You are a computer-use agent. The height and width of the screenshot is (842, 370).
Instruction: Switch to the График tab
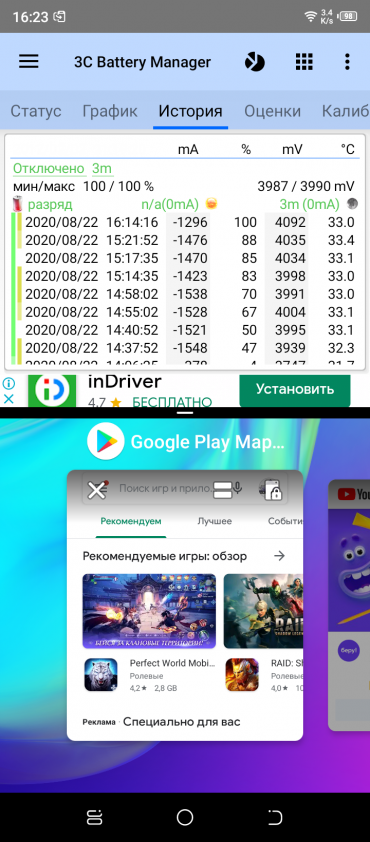pyautogui.click(x=110, y=111)
